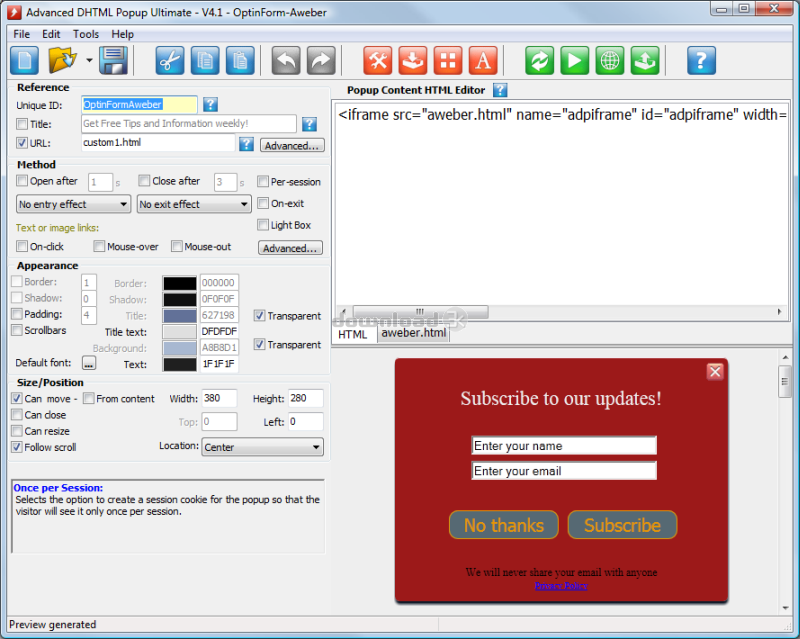The image size is (800, 639).
Task: Click the Enter your email field in preview
Action: (x=564, y=471)
